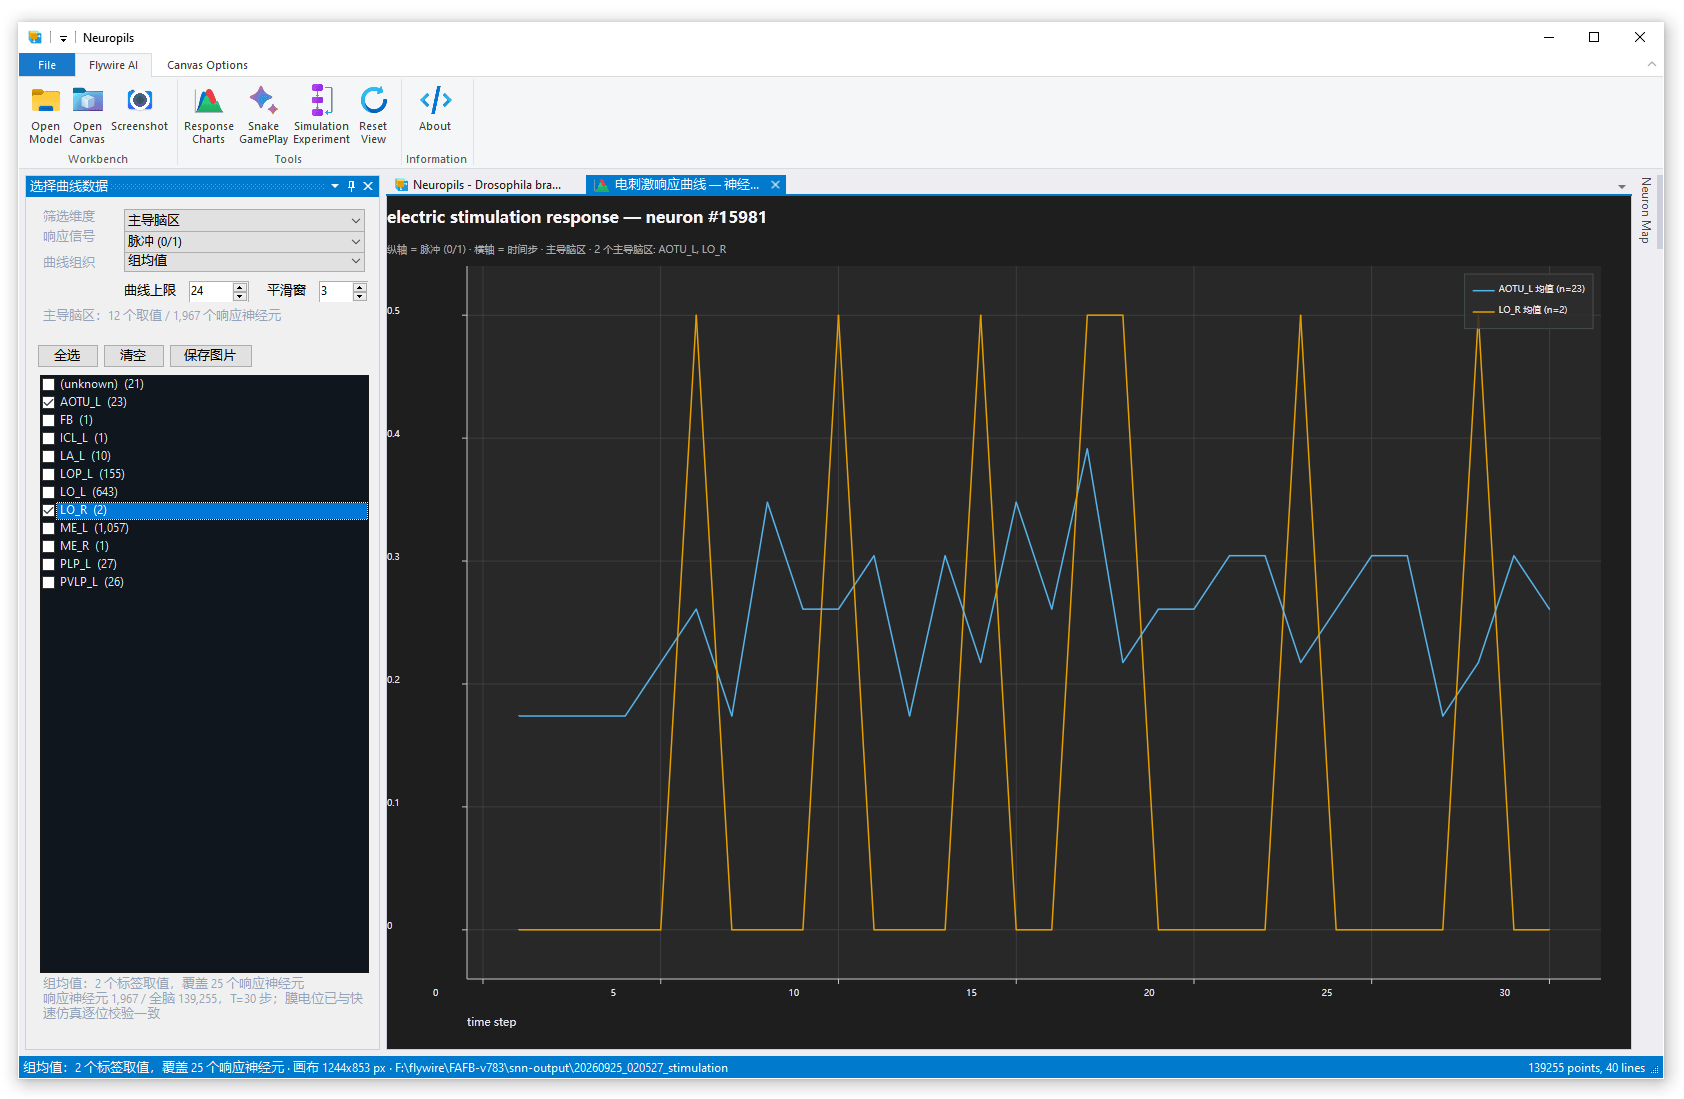The image size is (1684, 1099).
Task: Switch to the Canvas Options ribbon tab
Action: click(x=207, y=65)
